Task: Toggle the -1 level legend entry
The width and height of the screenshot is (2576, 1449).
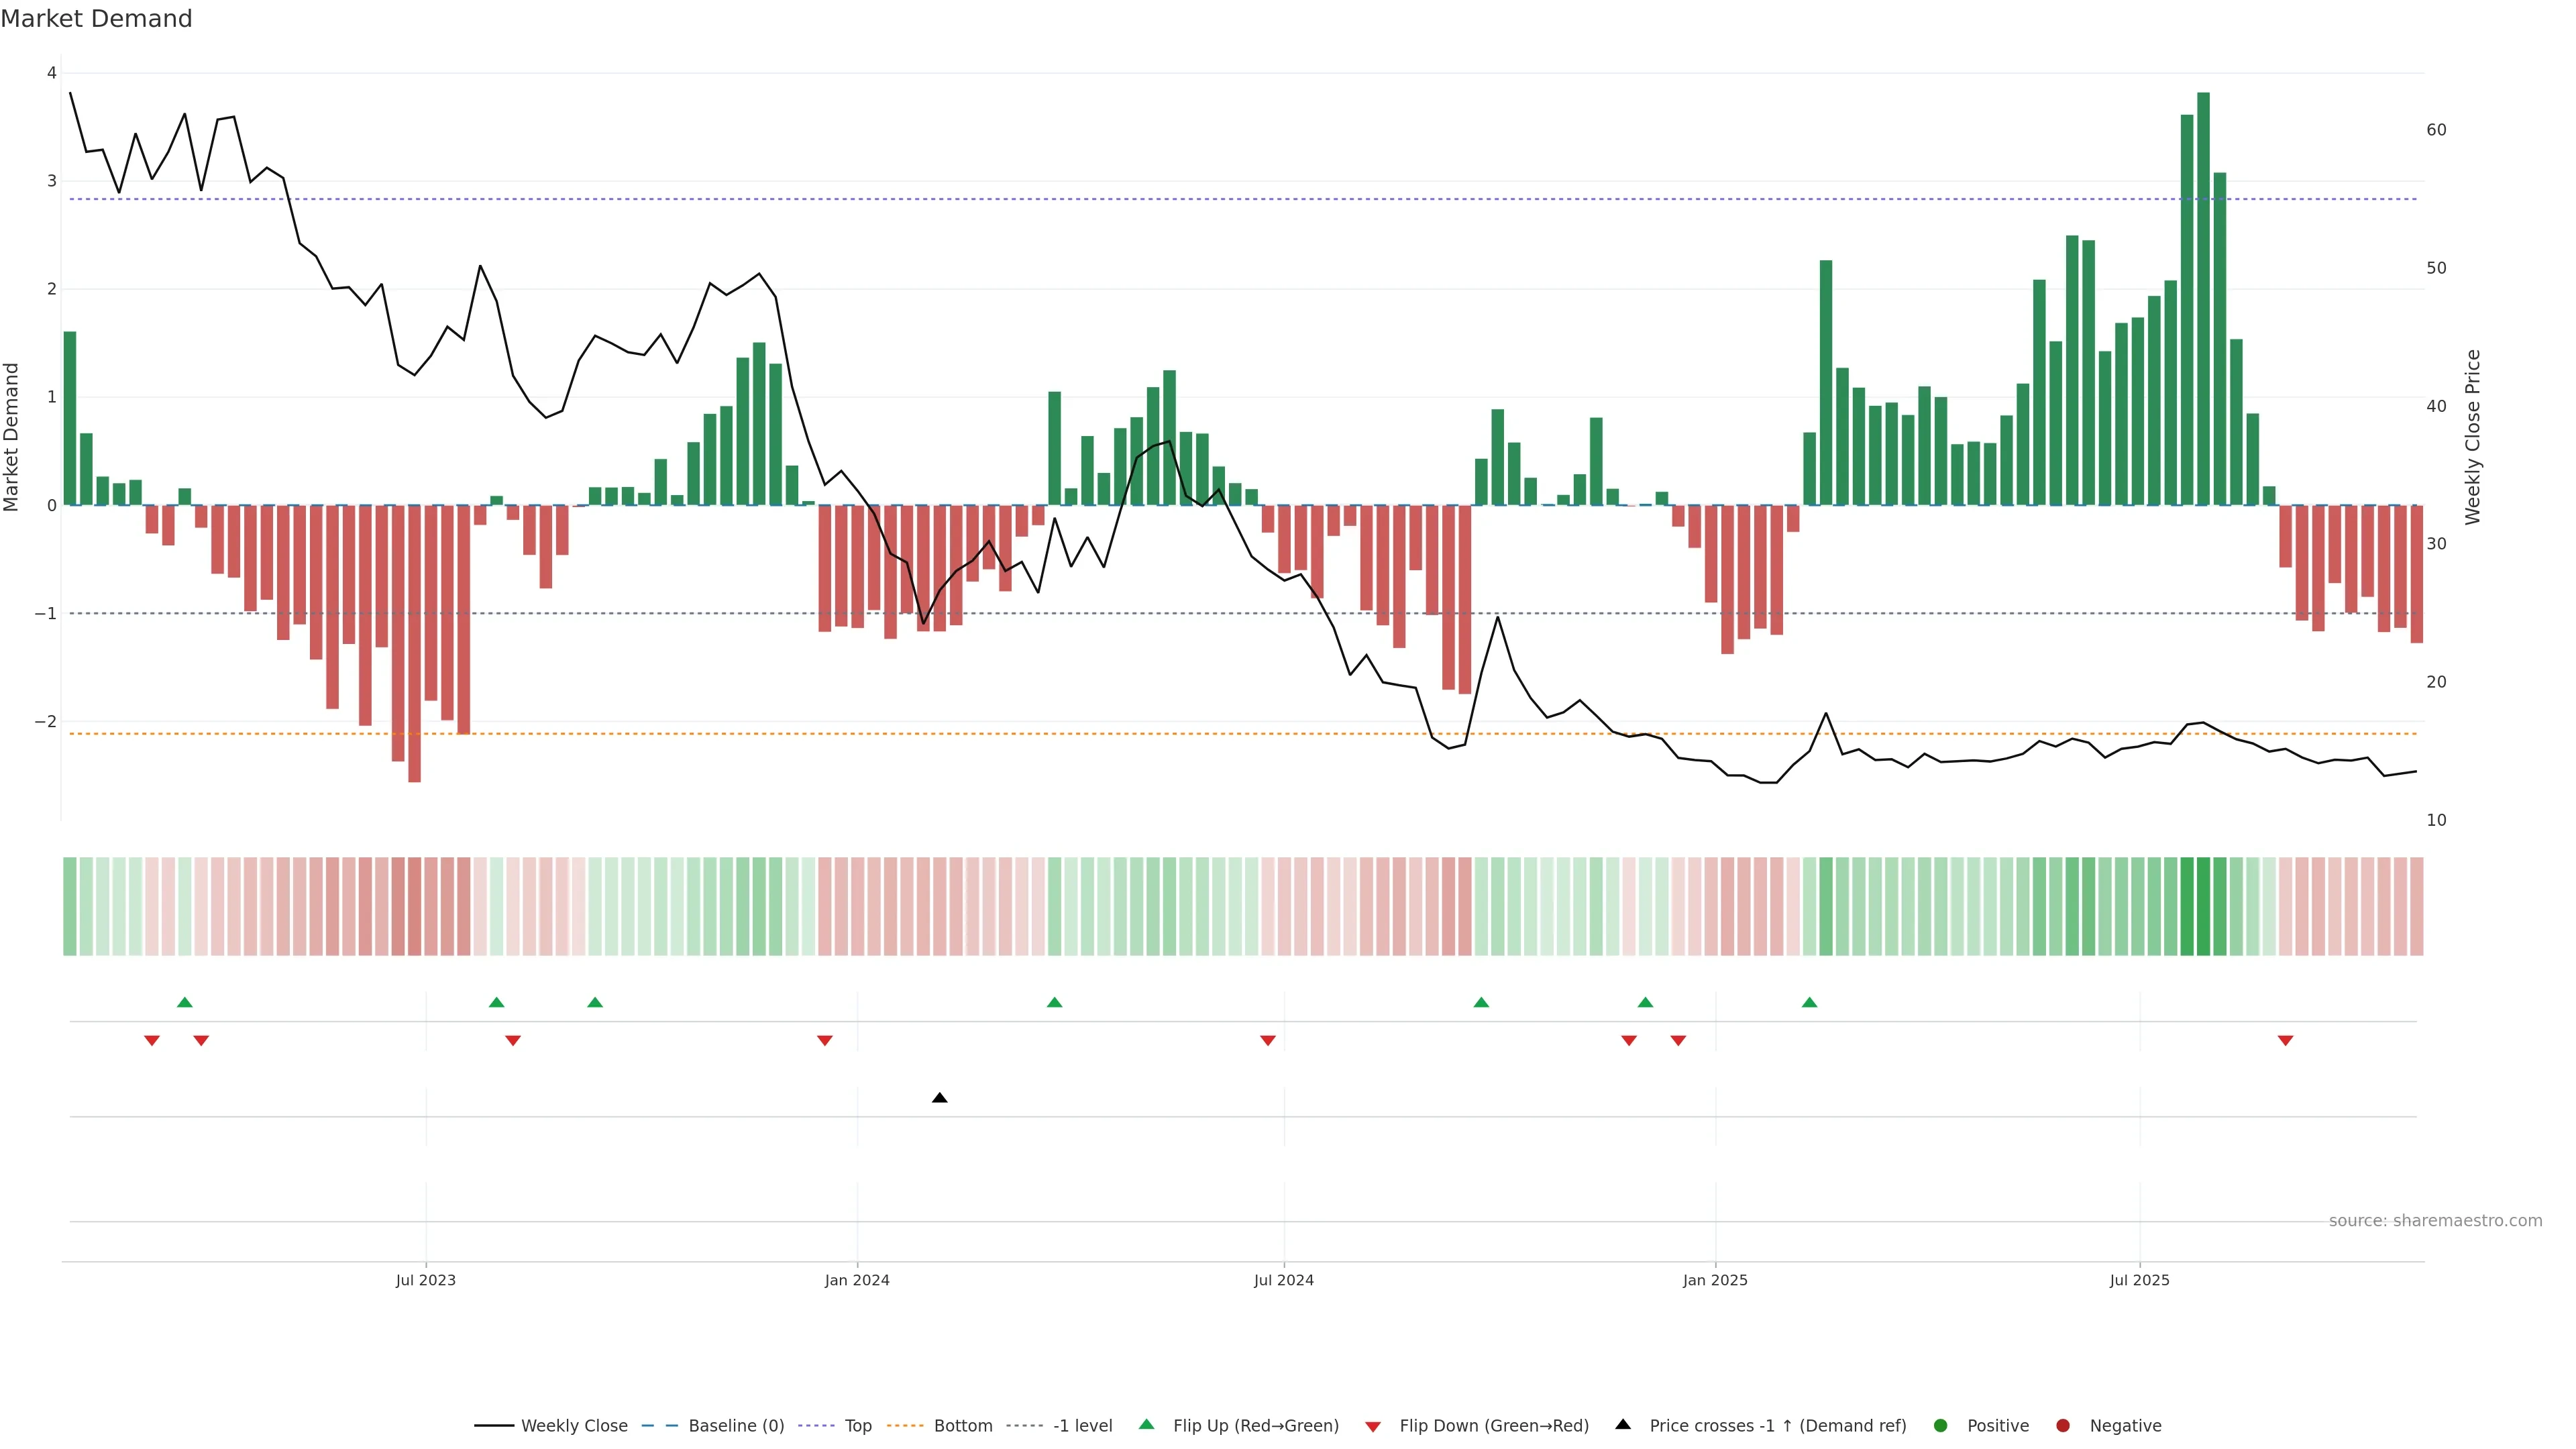Action: click(x=1082, y=1425)
